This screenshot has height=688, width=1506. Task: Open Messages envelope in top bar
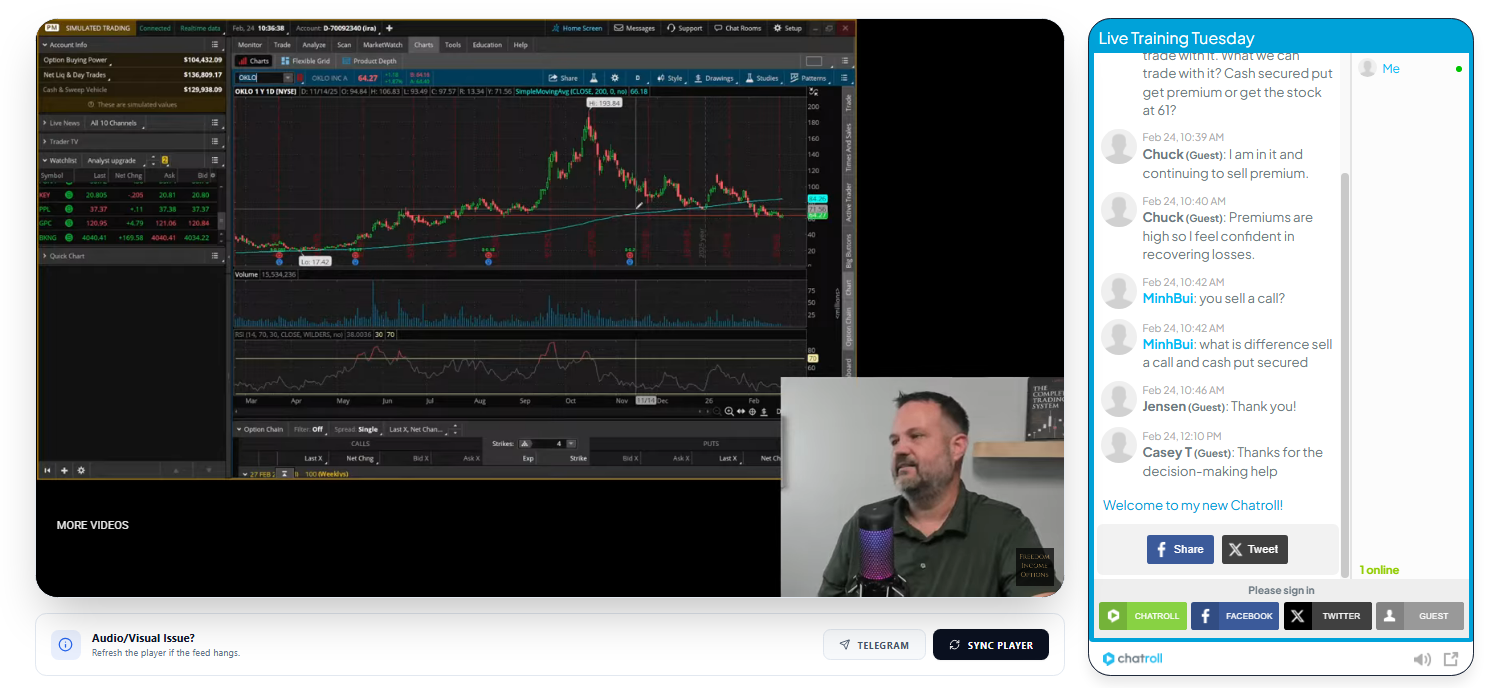[634, 28]
